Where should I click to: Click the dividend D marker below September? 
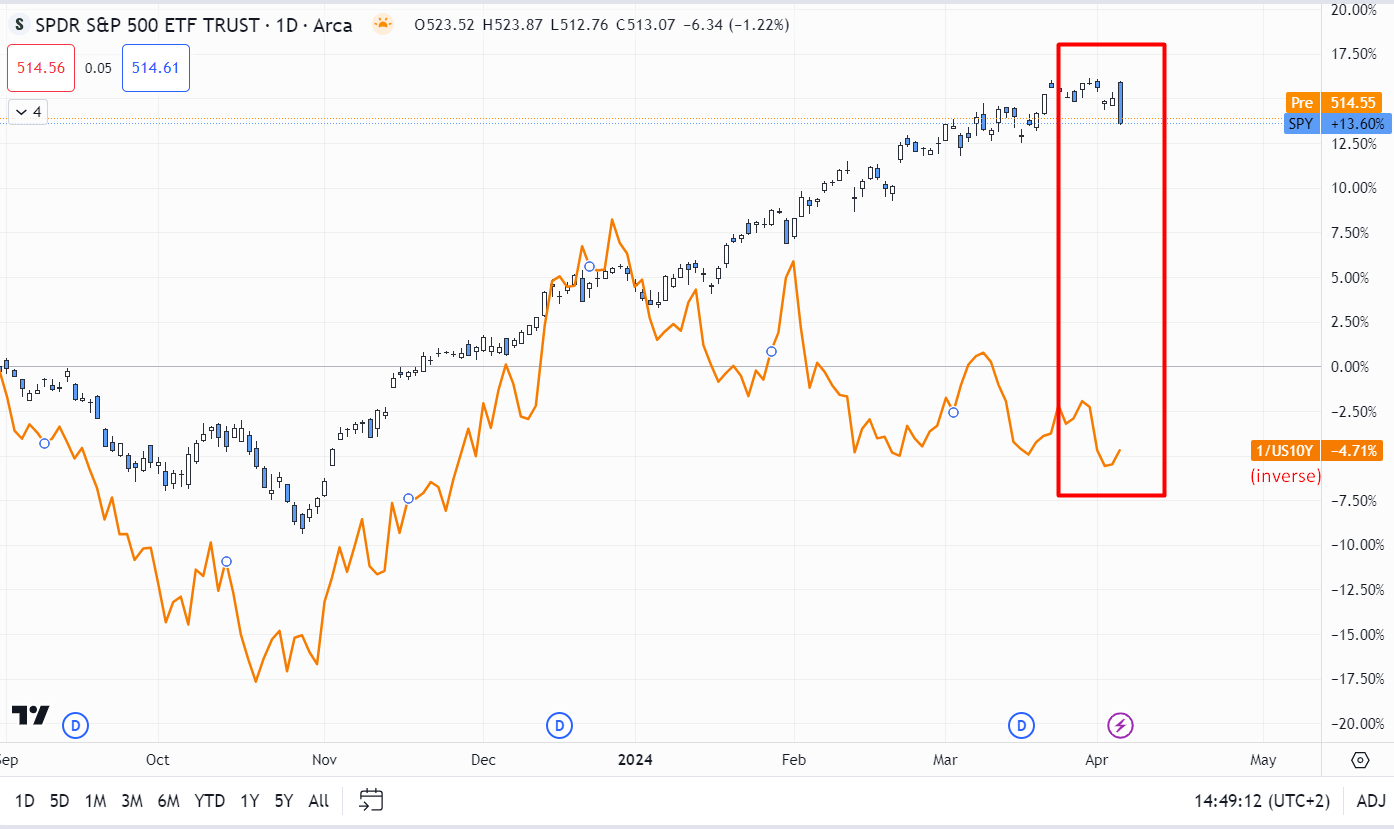(x=76, y=725)
